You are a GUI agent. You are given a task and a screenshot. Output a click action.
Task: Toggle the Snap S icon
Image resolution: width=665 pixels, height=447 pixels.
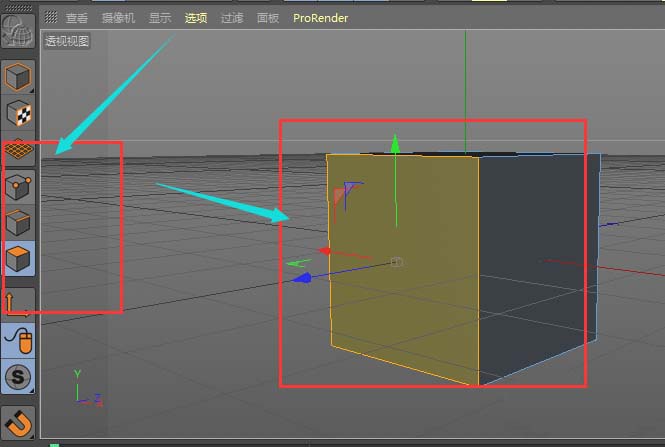click(18, 377)
